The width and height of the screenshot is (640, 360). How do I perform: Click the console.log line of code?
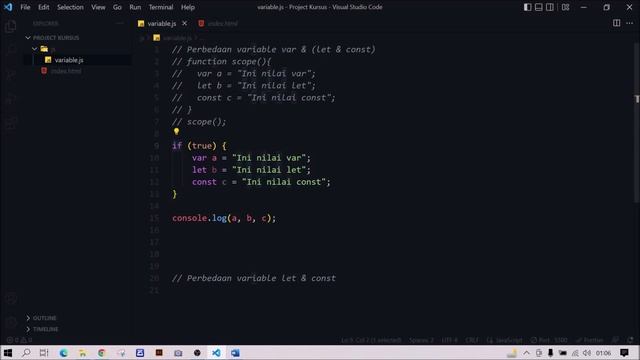click(x=224, y=218)
